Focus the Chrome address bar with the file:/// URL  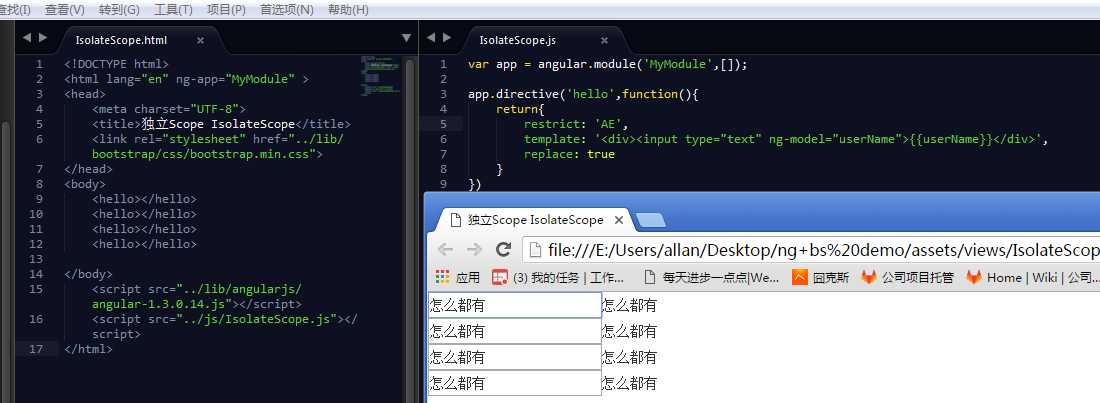[x=811, y=249]
